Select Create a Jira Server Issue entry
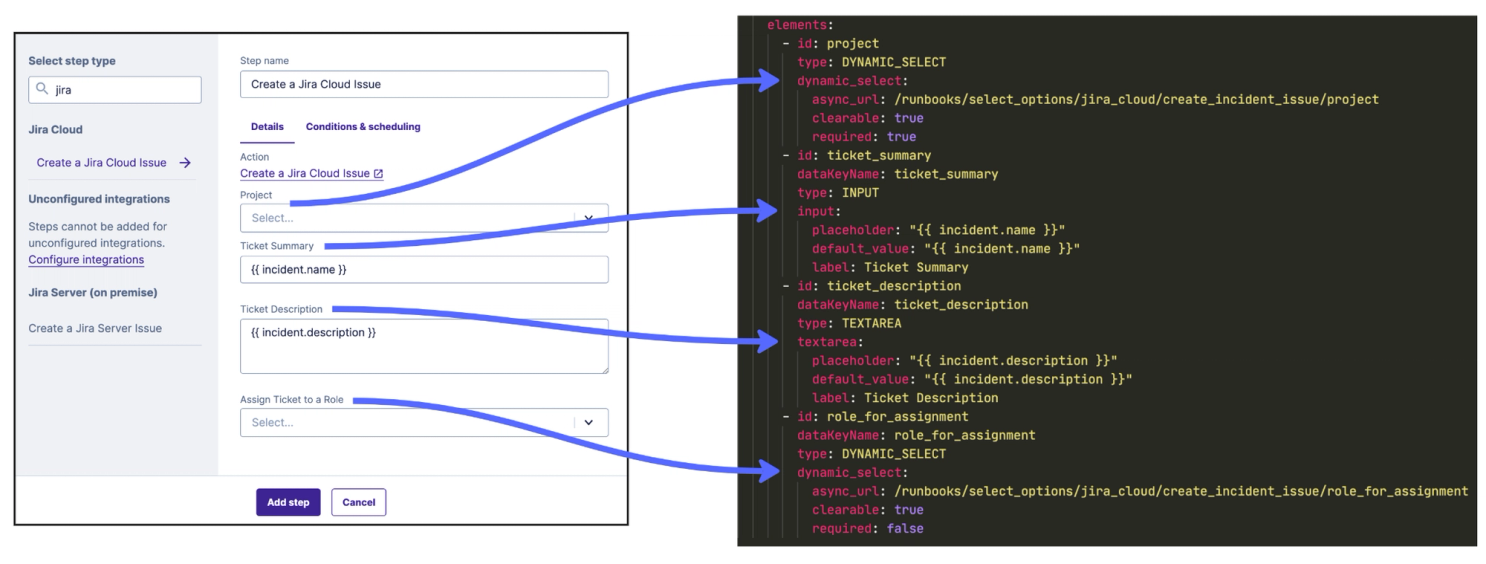This screenshot has width=1486, height=564. point(95,328)
